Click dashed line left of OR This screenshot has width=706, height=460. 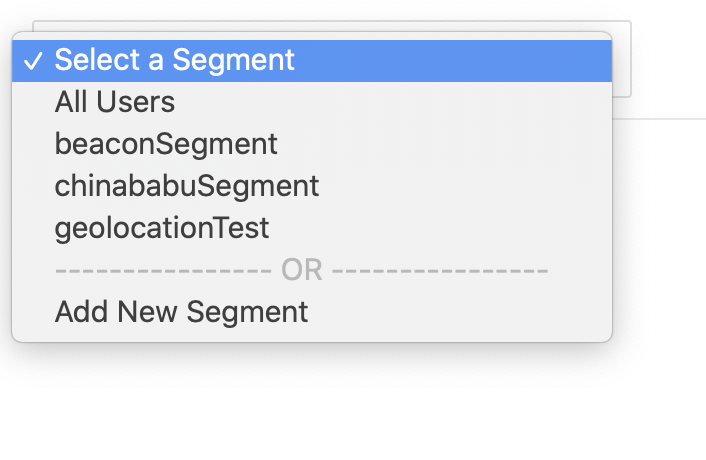160,270
